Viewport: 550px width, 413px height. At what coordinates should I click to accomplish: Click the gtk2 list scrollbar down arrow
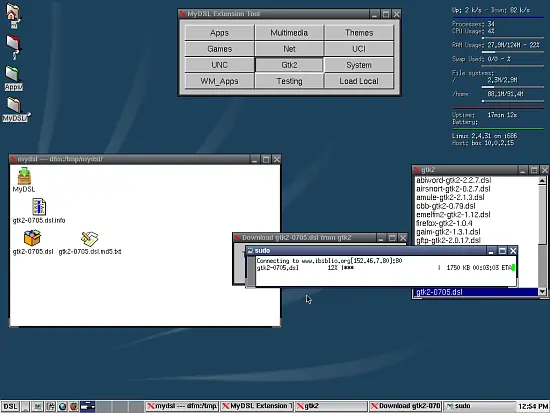(542, 292)
